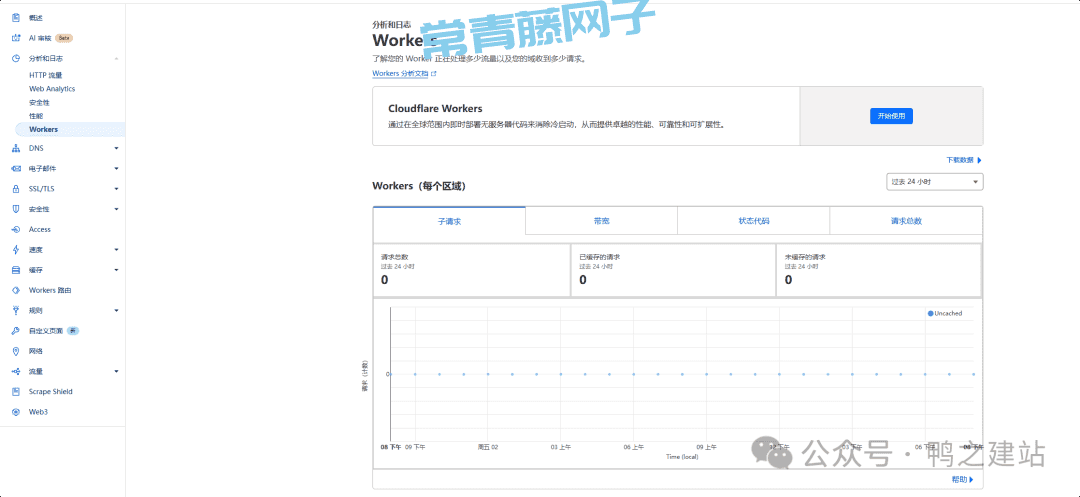The height and width of the screenshot is (497, 1080).
Task: Toggle the Uncached legend in chart
Action: 945,313
